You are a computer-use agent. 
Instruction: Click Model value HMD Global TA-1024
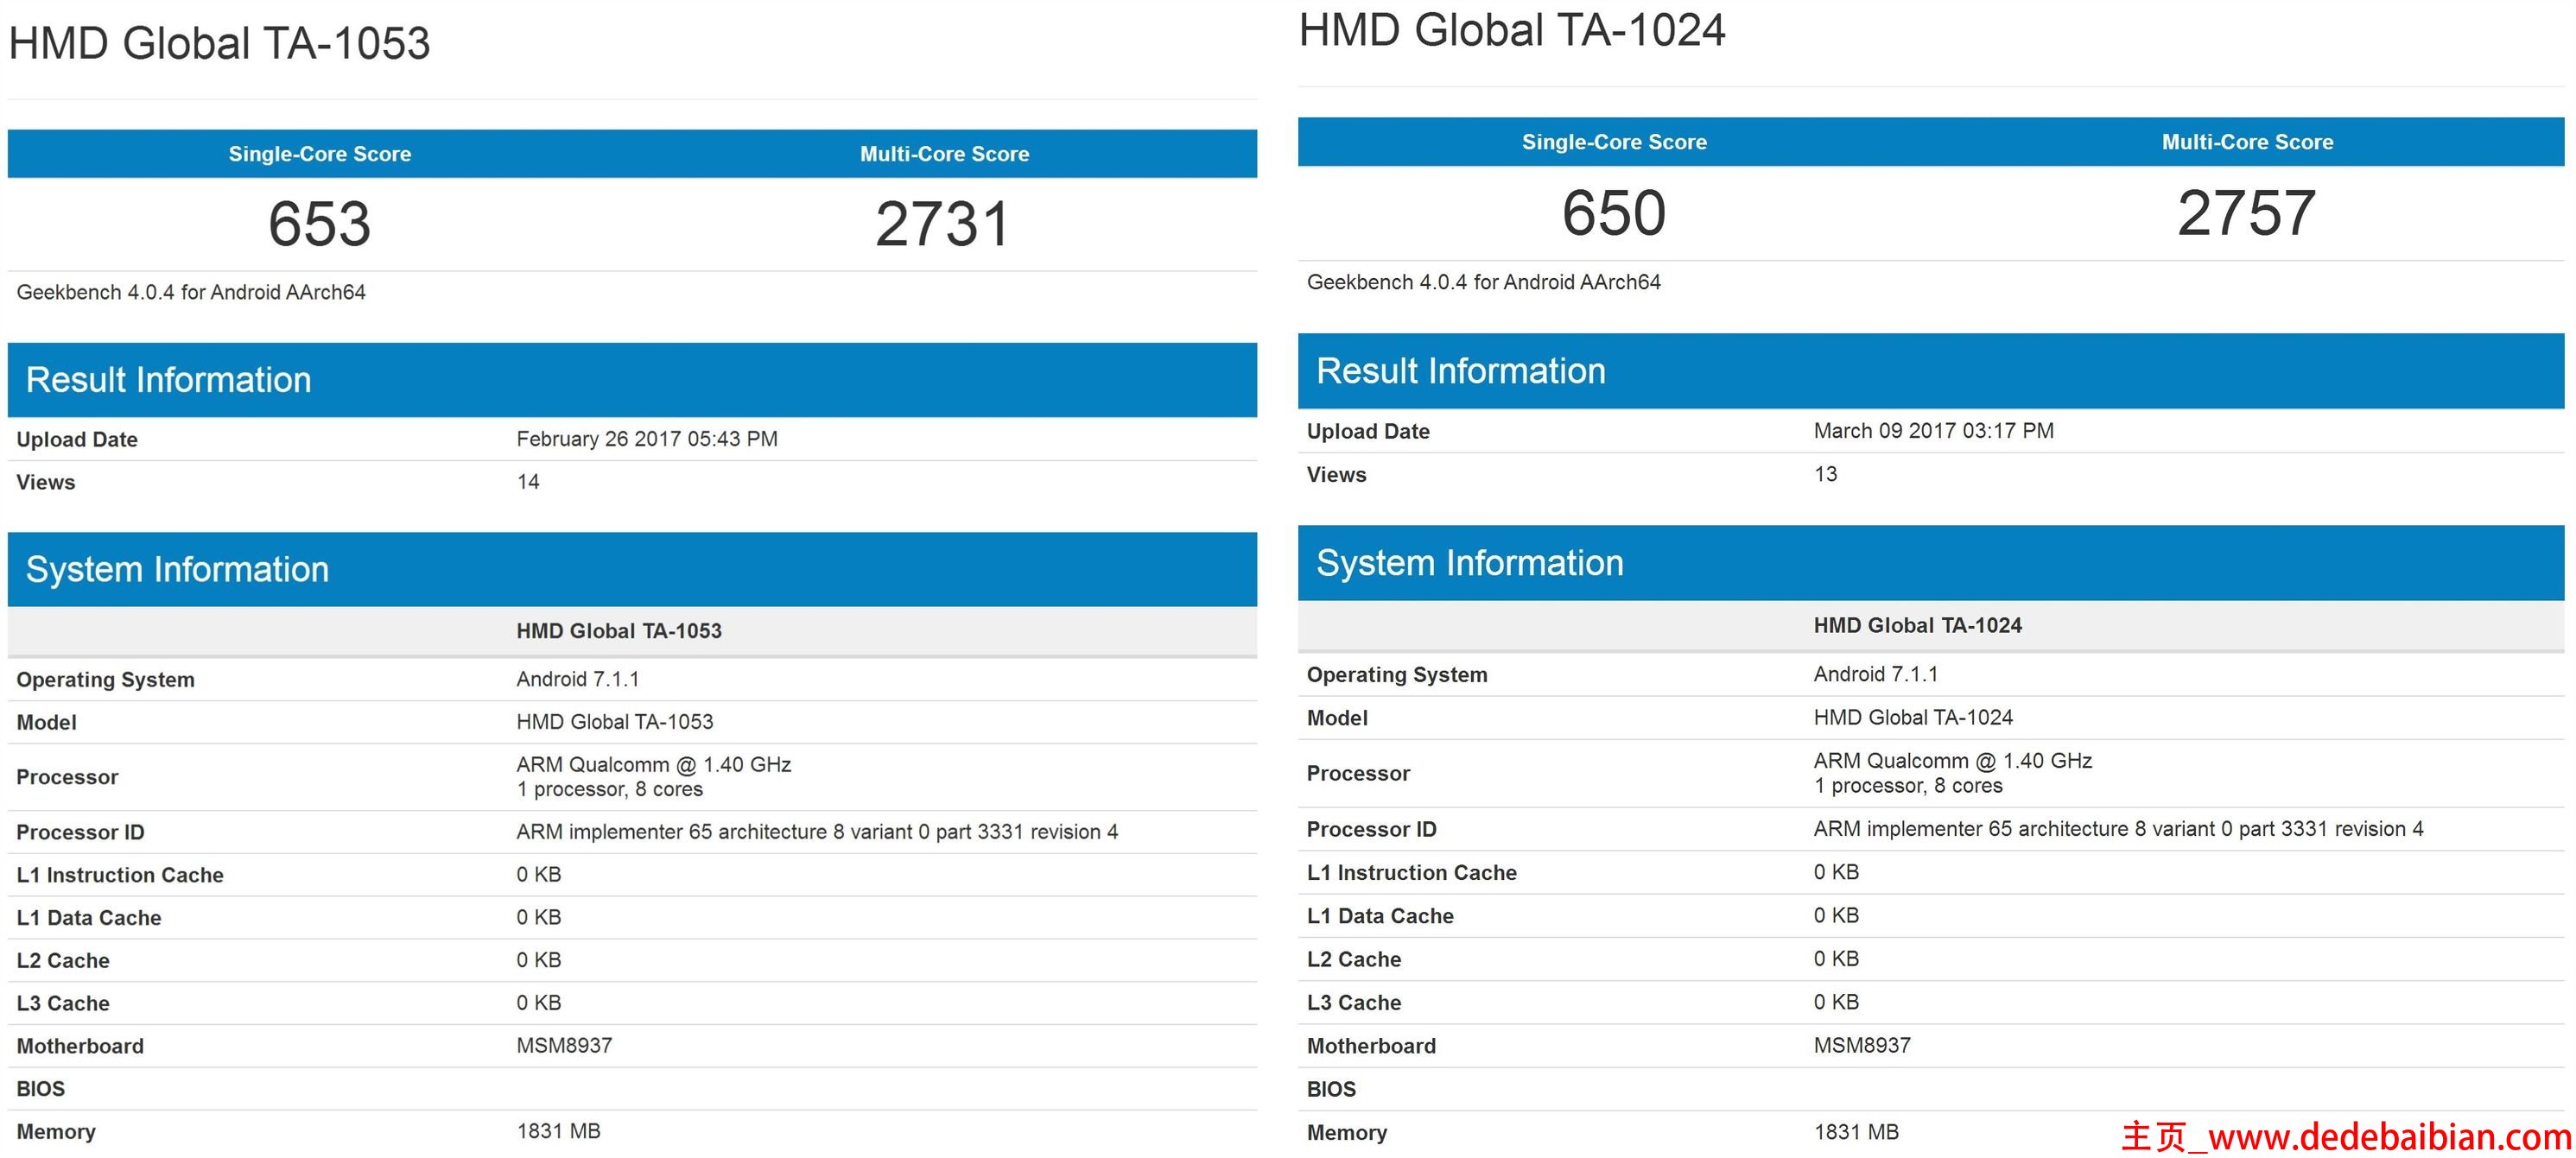[1913, 717]
